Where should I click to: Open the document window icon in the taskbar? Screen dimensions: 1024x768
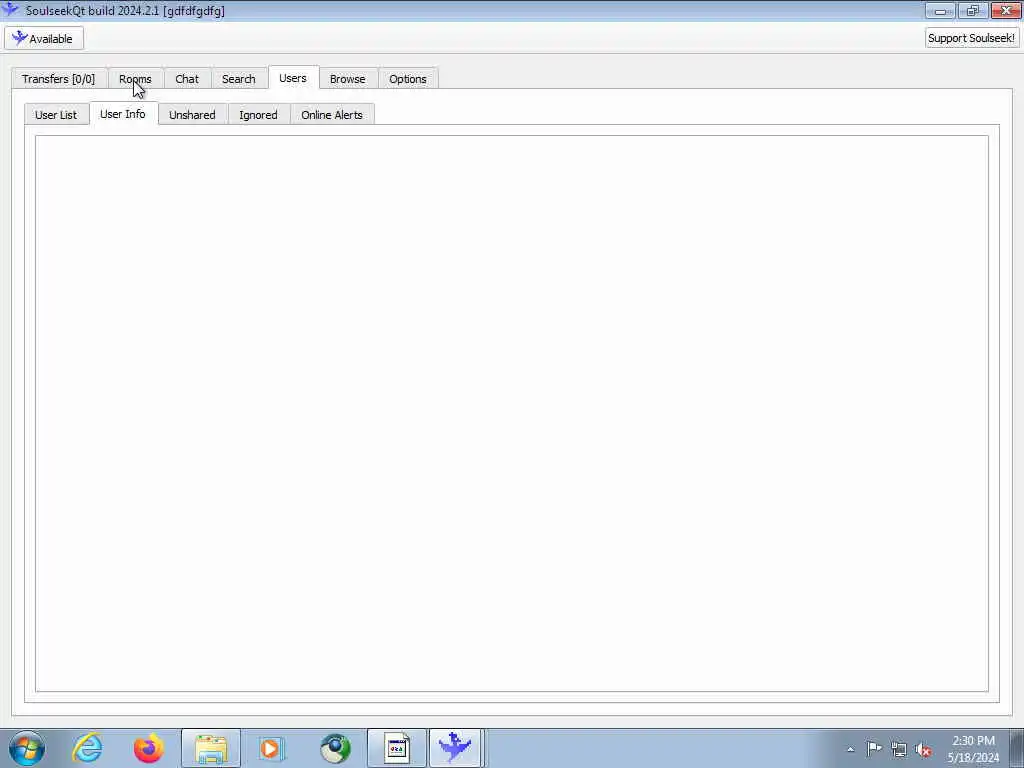point(396,748)
